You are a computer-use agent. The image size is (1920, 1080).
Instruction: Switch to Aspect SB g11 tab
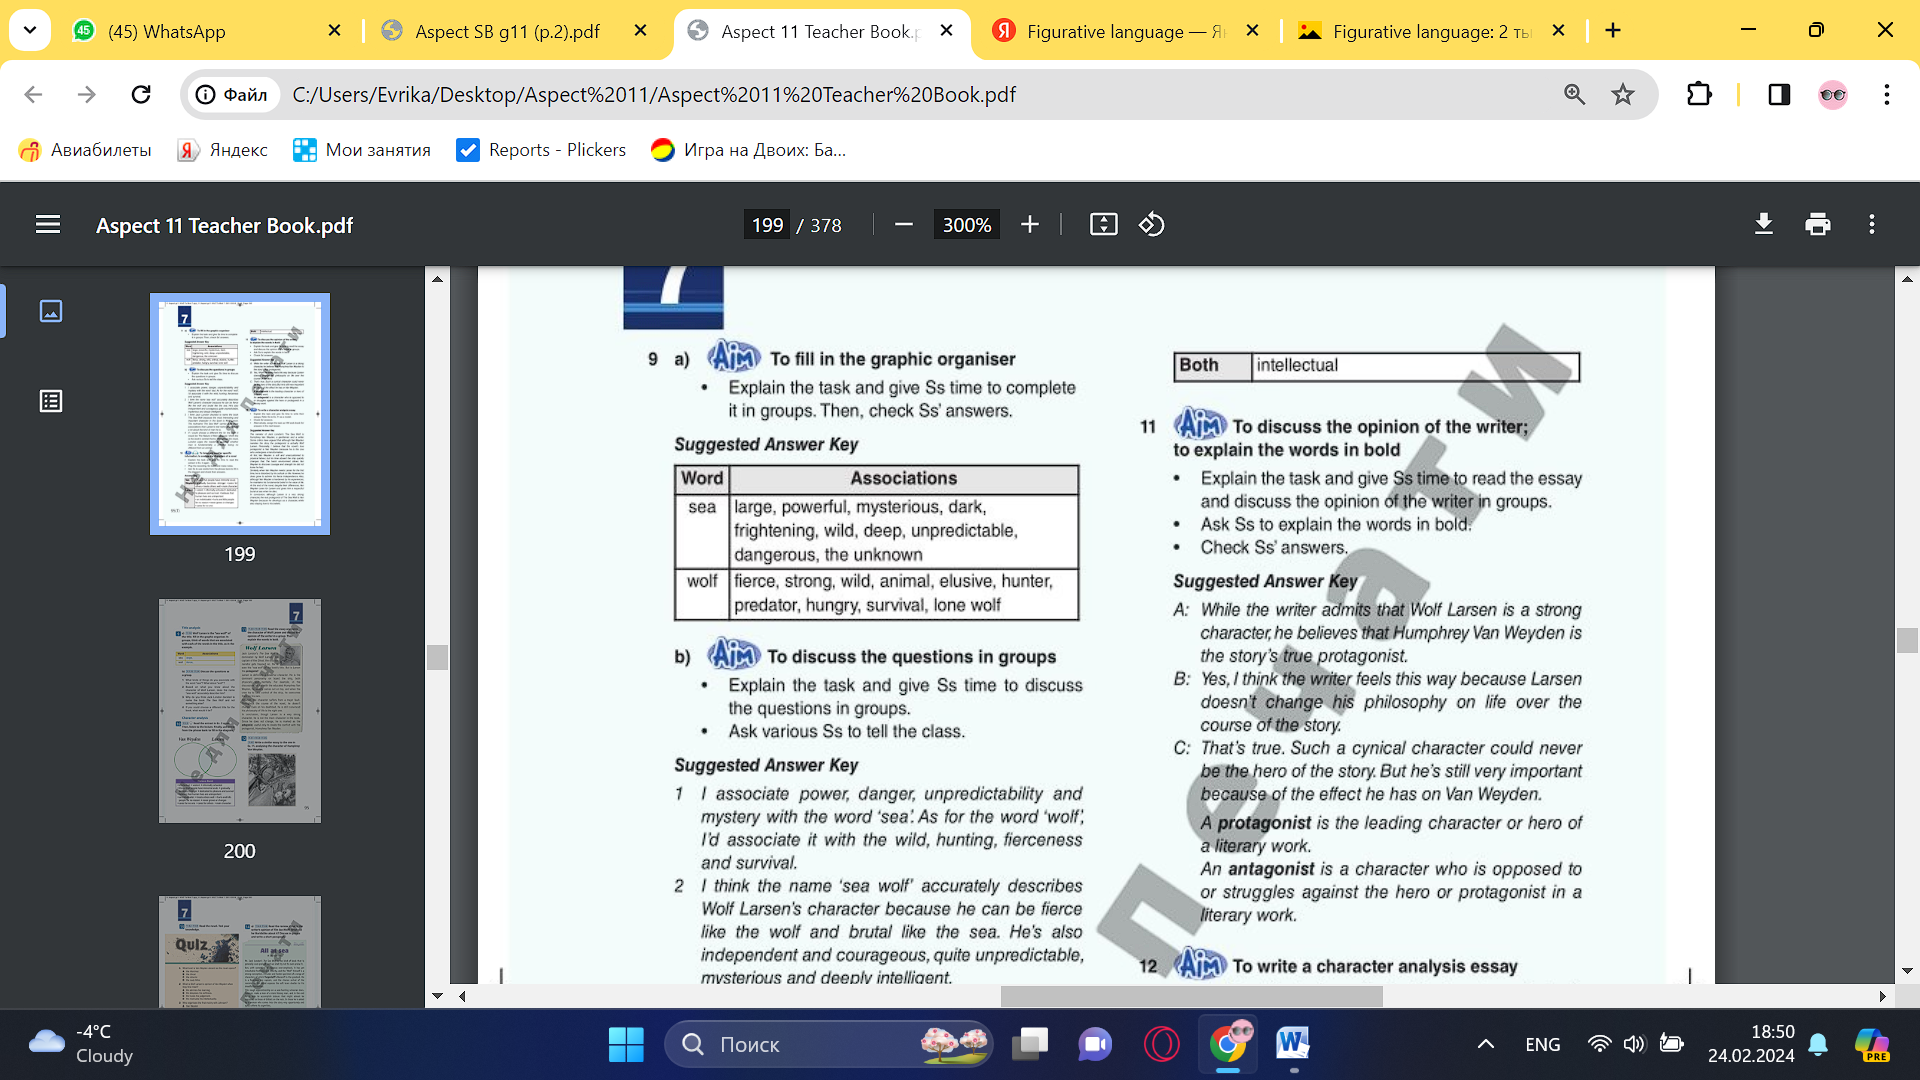tap(508, 31)
